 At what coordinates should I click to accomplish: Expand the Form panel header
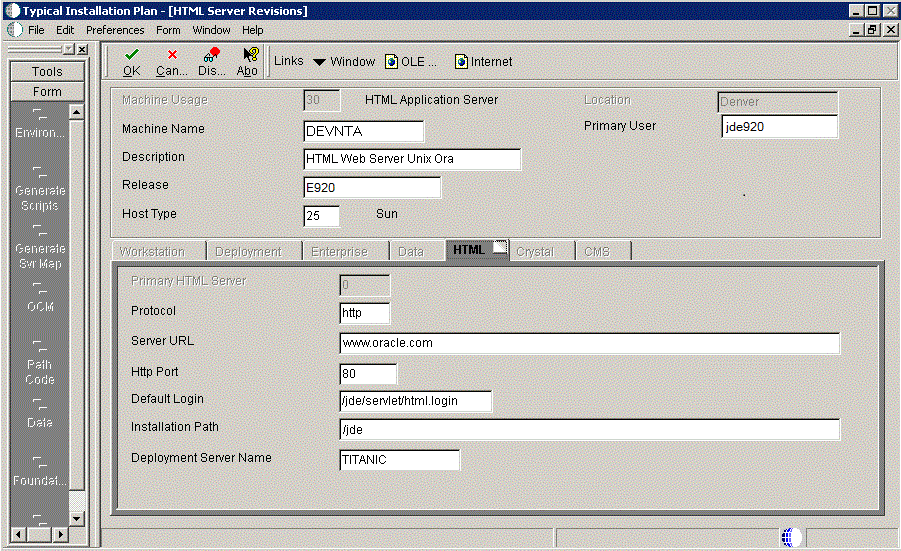[47, 91]
